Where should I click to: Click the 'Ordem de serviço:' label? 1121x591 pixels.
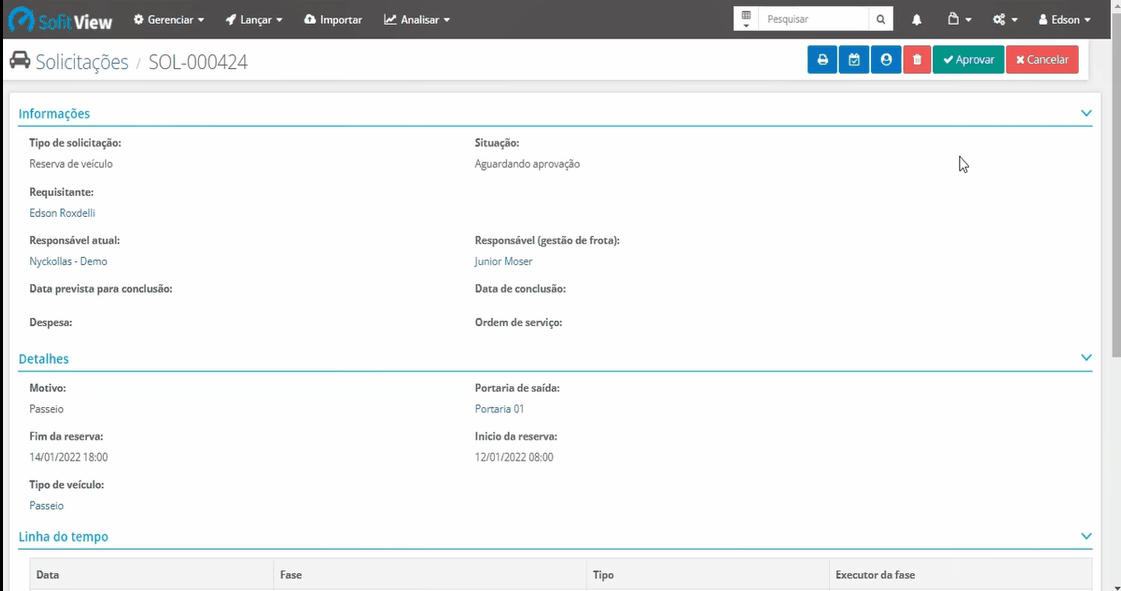coord(518,322)
